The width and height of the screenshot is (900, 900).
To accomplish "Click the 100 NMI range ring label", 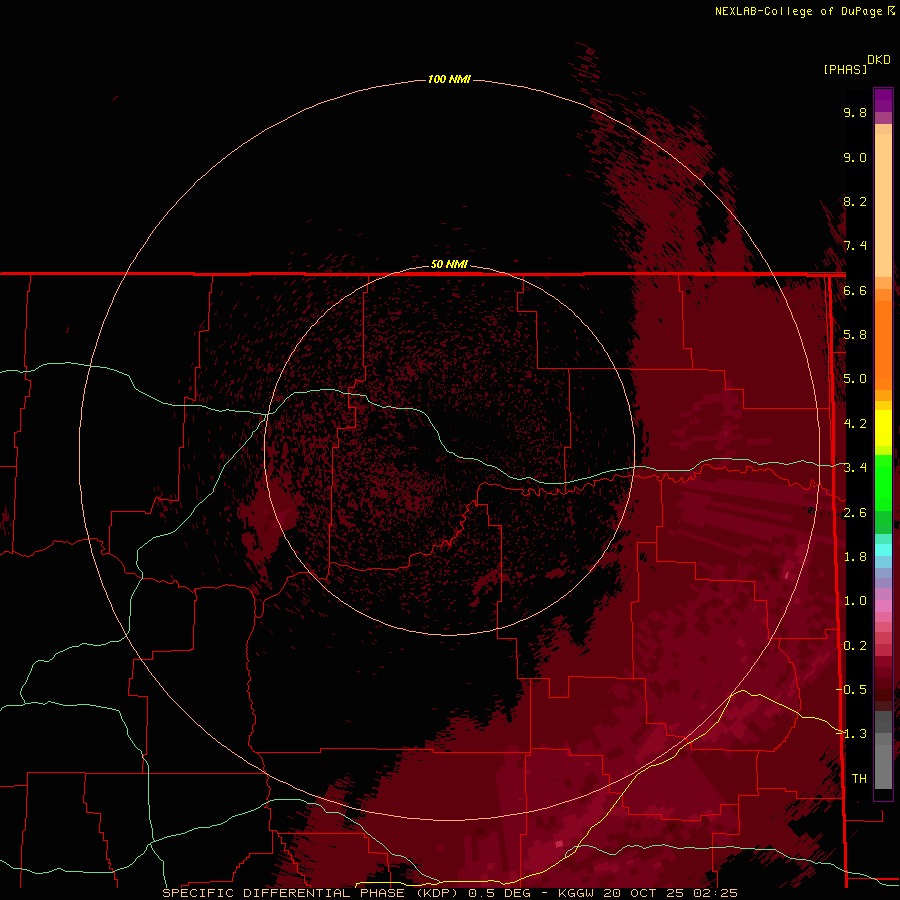I will 449,79.
